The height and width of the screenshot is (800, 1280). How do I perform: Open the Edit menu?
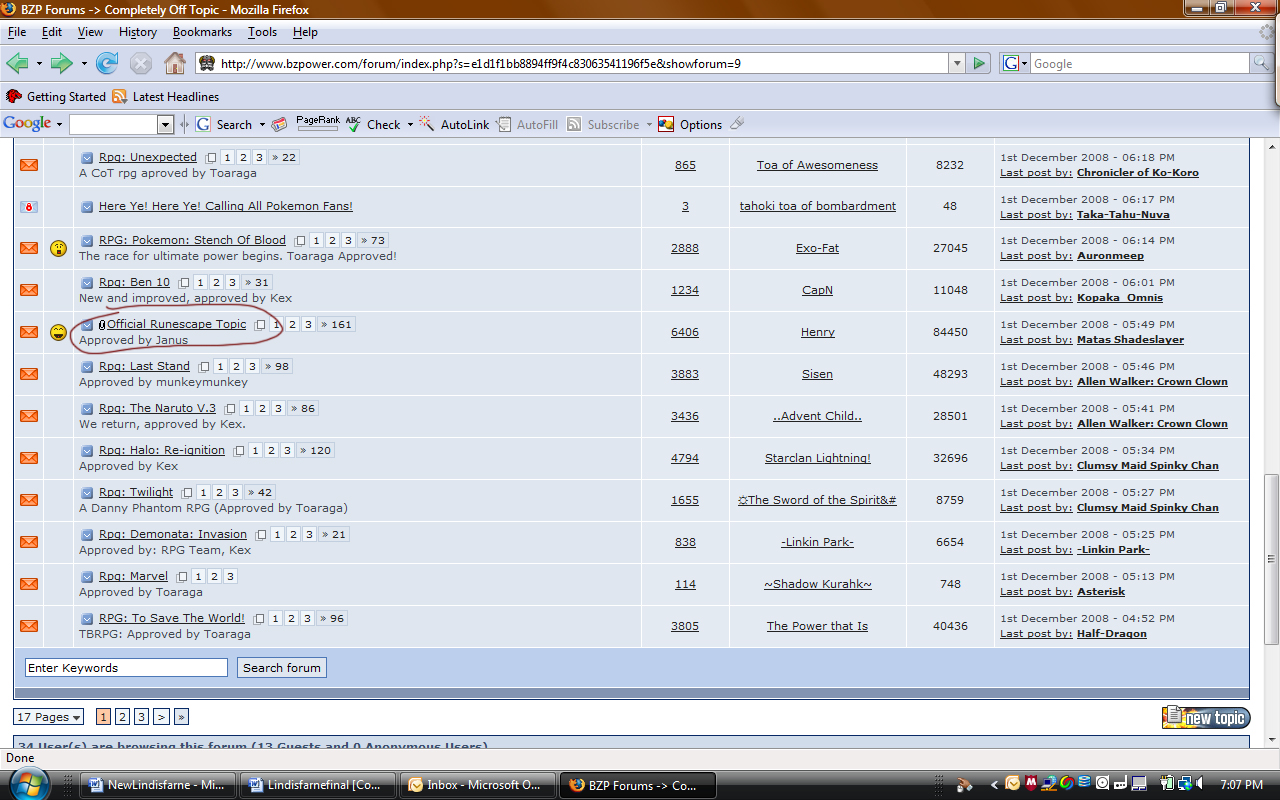click(x=52, y=32)
